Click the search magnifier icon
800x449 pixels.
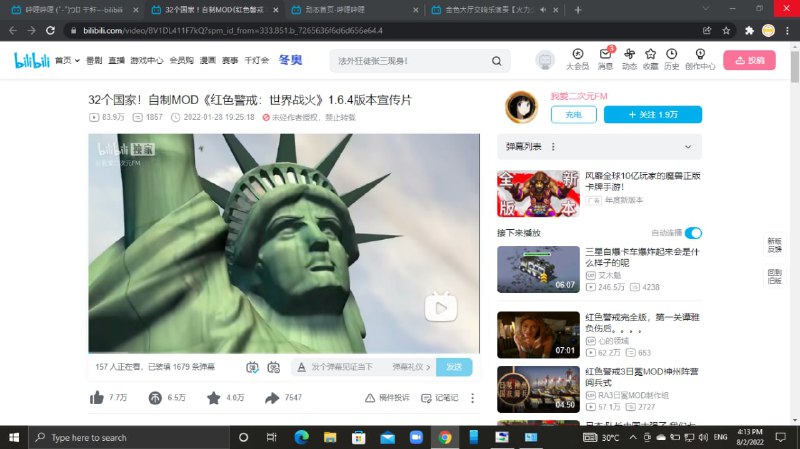pyautogui.click(x=496, y=61)
